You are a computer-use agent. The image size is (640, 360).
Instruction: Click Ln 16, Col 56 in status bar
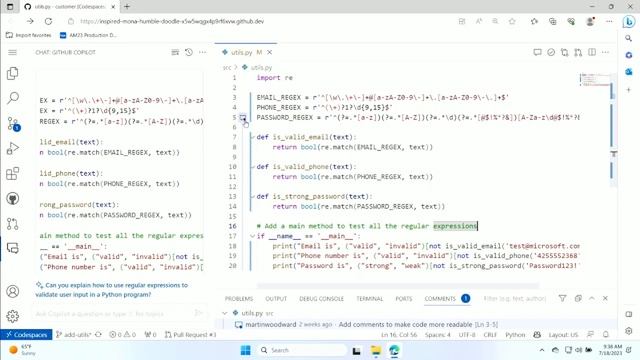point(399,334)
